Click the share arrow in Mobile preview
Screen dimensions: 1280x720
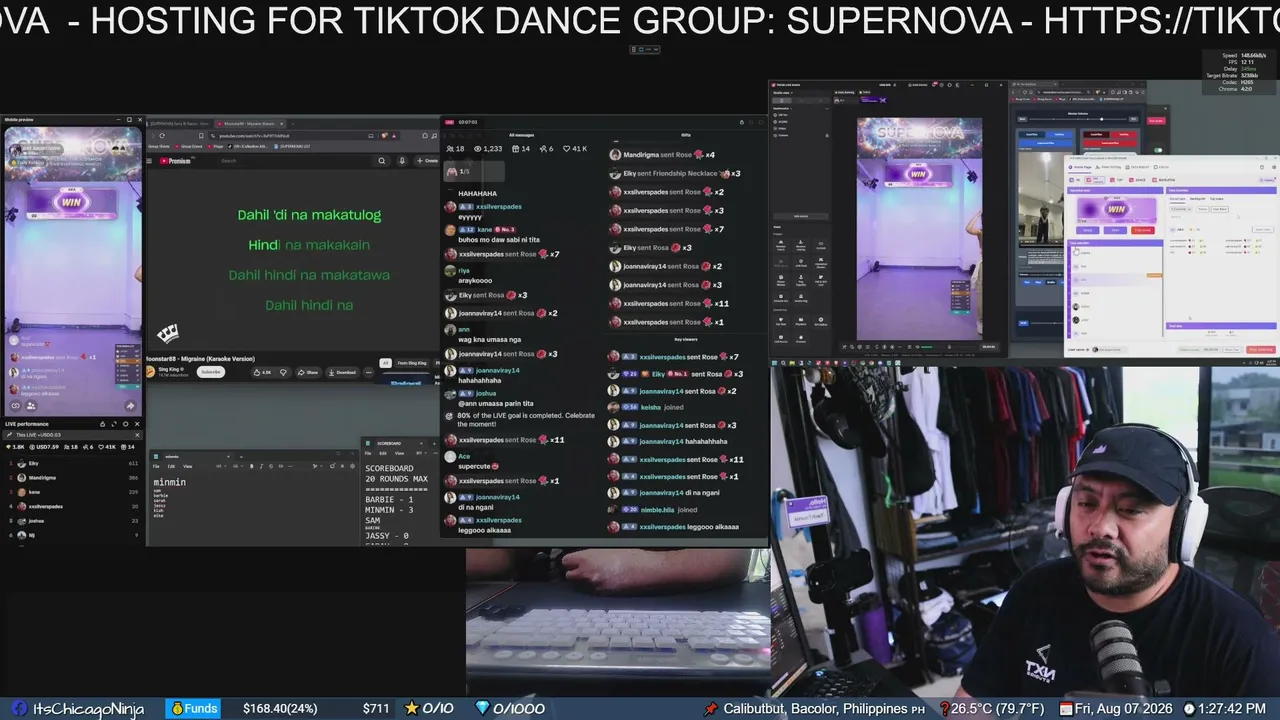pos(130,406)
